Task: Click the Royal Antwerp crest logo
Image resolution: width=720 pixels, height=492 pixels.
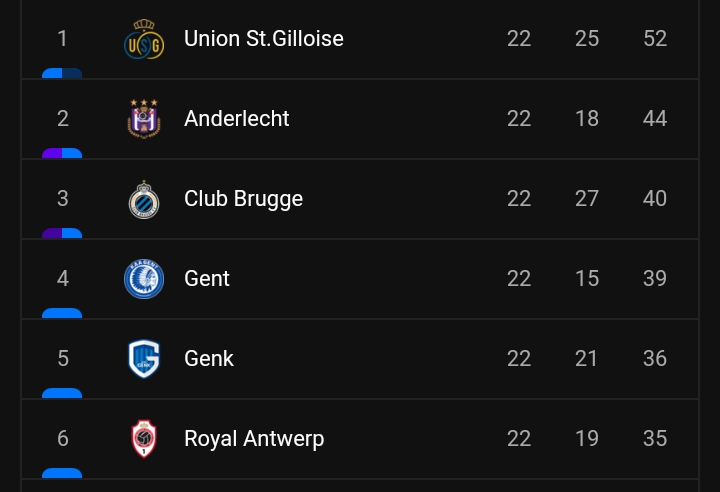Action: coord(144,439)
